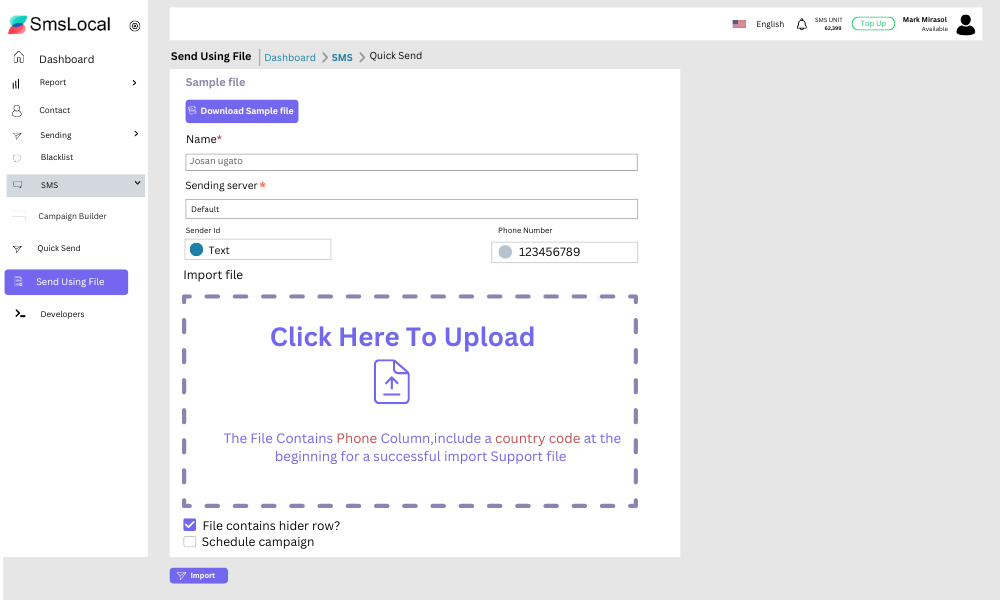
Task: Expand the Report submenu arrow
Action: click(x=135, y=83)
